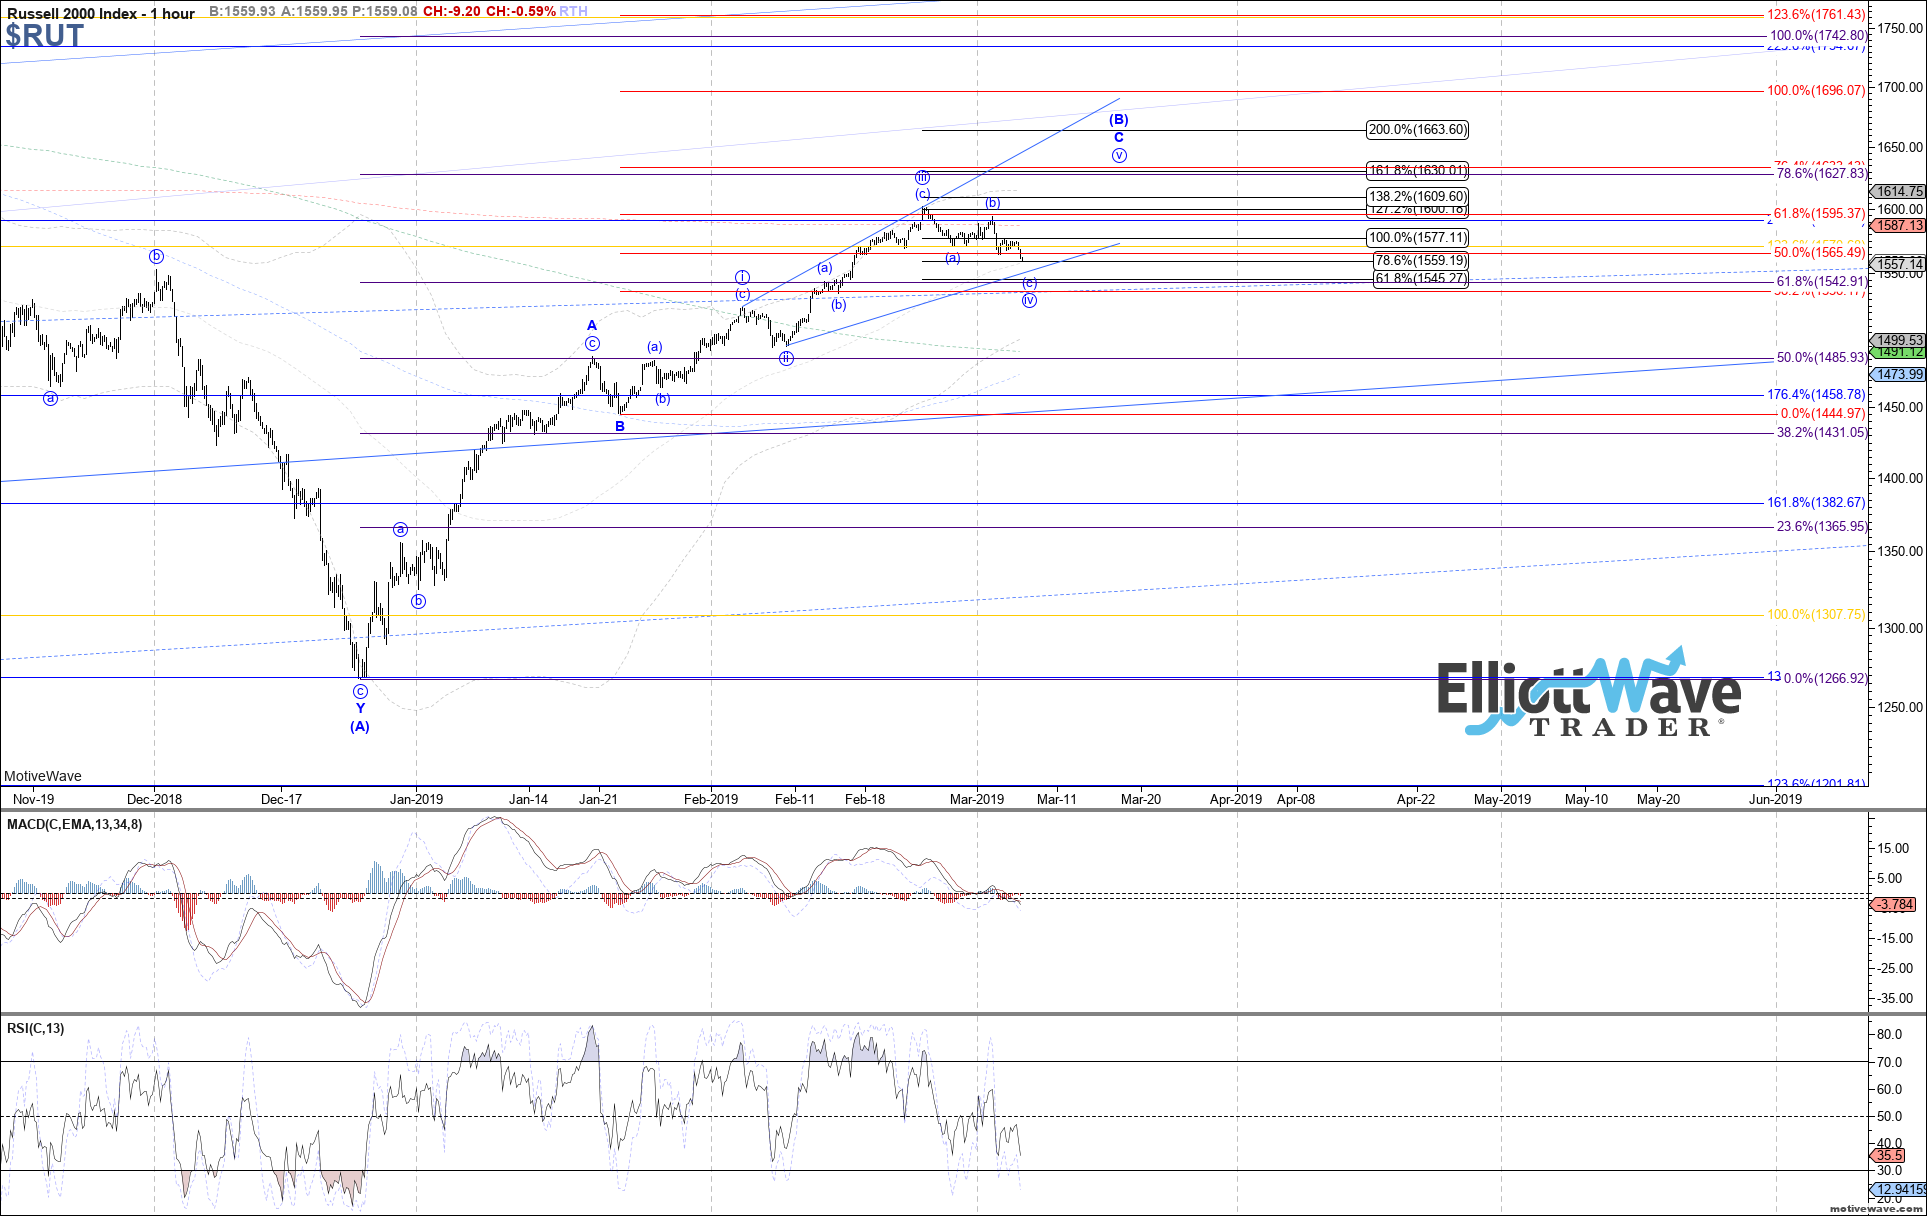Click the red 50.0%(1565.49) level label
The height and width of the screenshot is (1216, 1927).
coord(1821,253)
